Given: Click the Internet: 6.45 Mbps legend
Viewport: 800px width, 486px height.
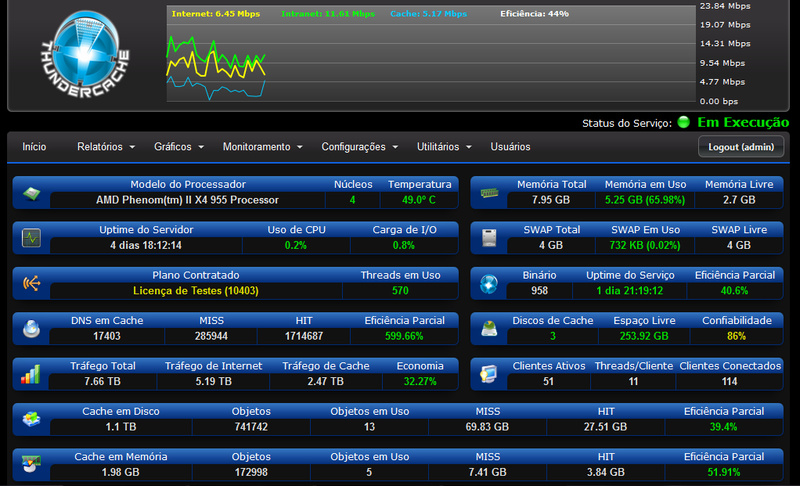Looking at the screenshot, I should [x=216, y=14].
